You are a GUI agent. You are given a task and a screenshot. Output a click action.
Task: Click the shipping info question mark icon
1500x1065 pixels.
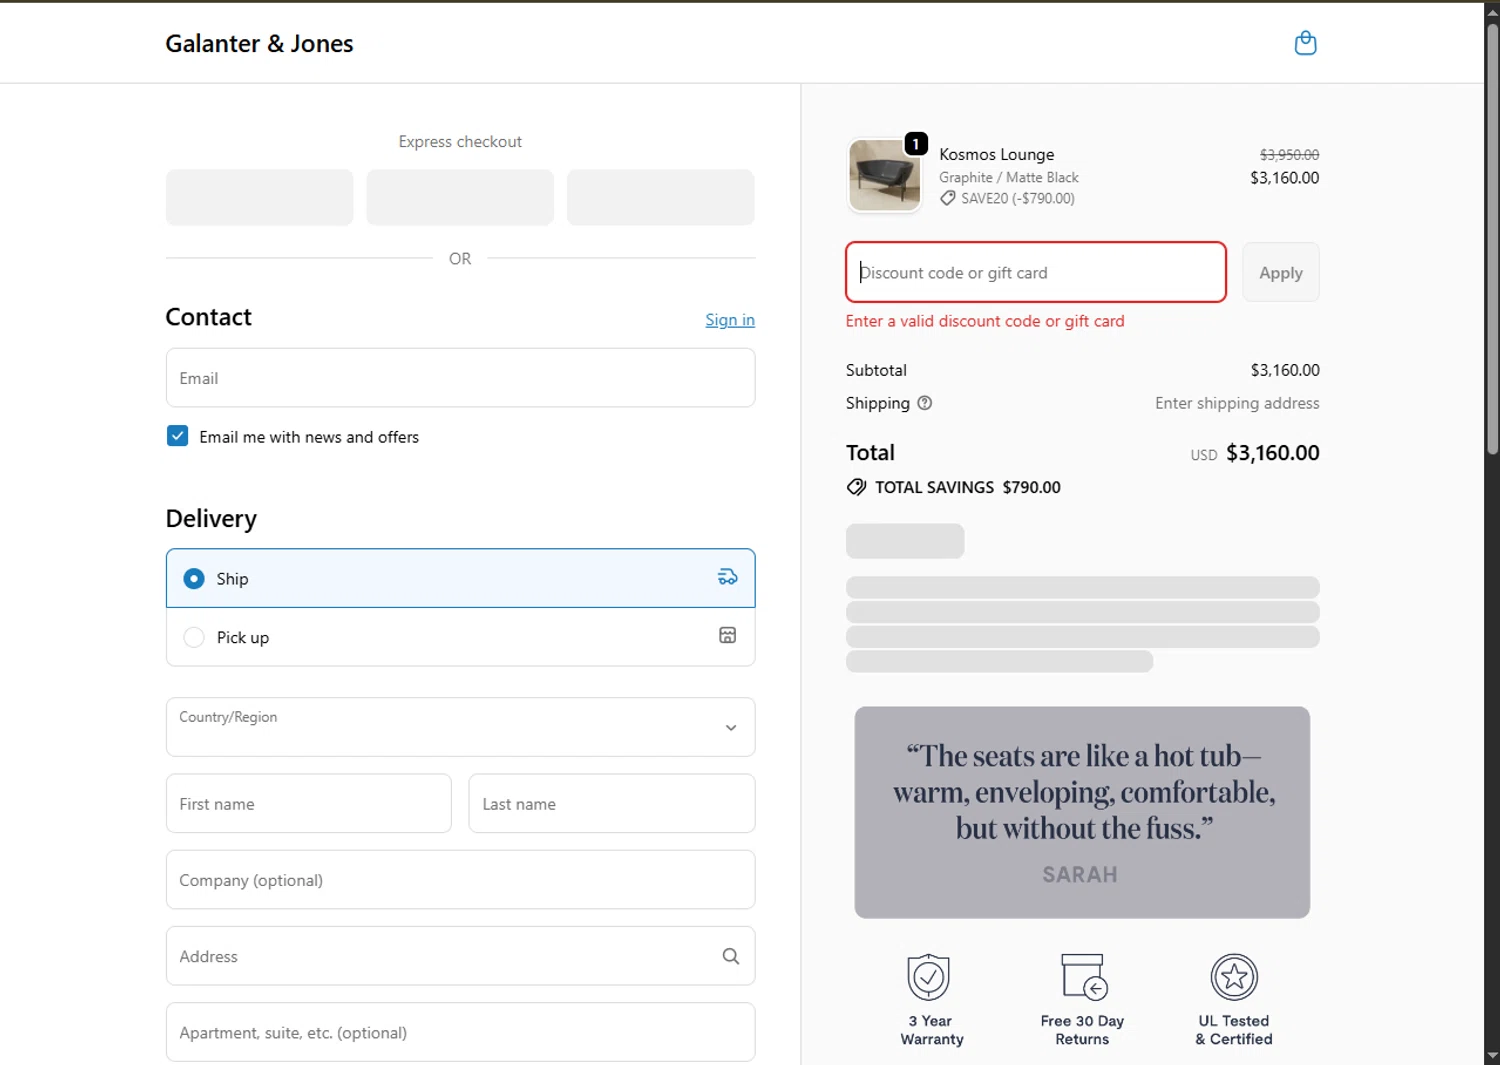[x=925, y=403]
